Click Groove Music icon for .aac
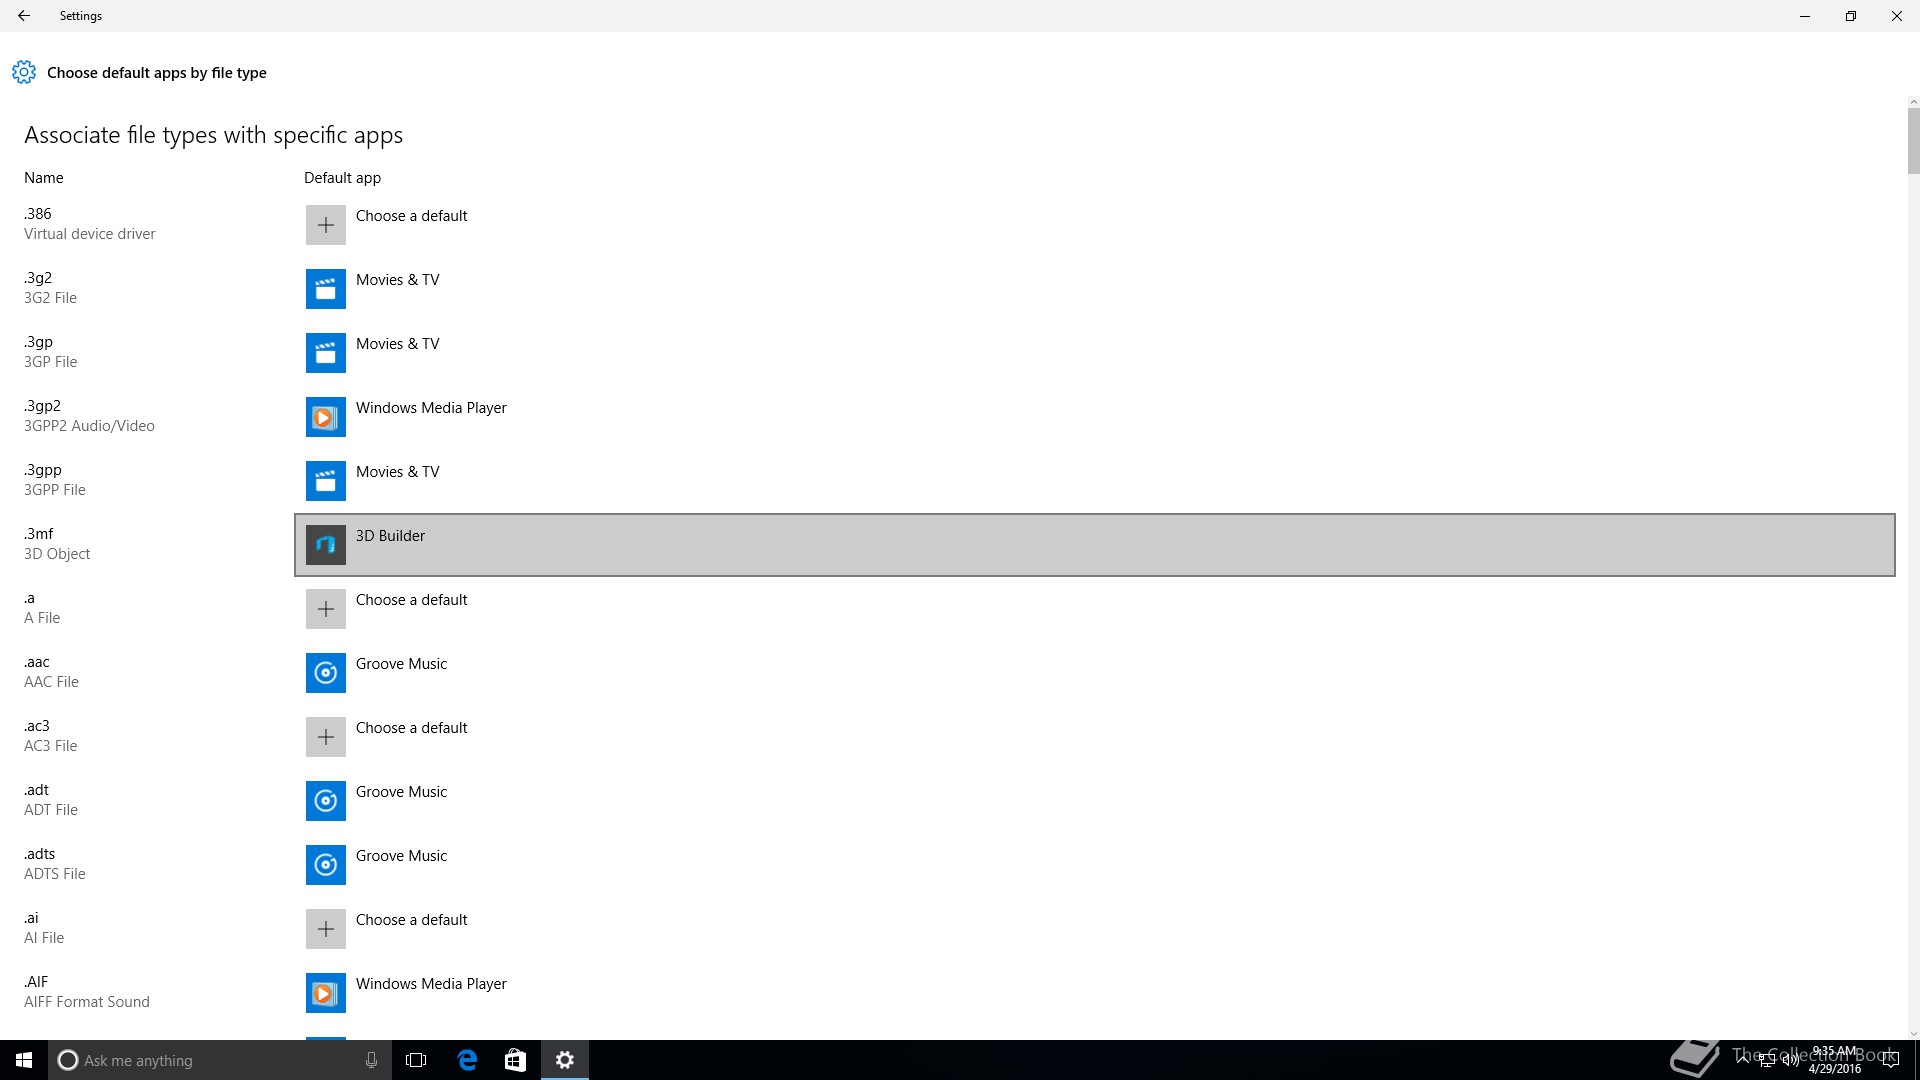Image resolution: width=1920 pixels, height=1080 pixels. click(x=326, y=673)
